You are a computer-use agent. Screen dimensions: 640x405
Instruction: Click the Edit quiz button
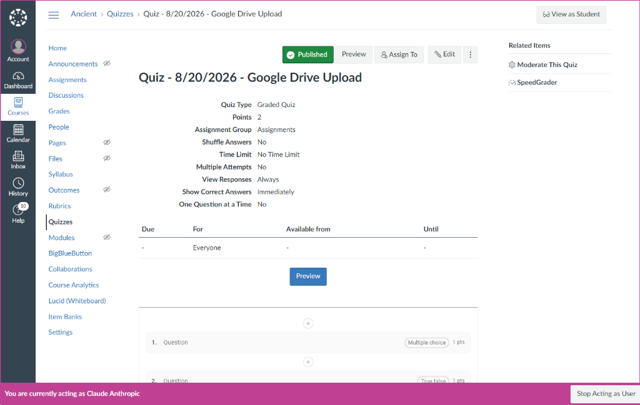(x=444, y=55)
